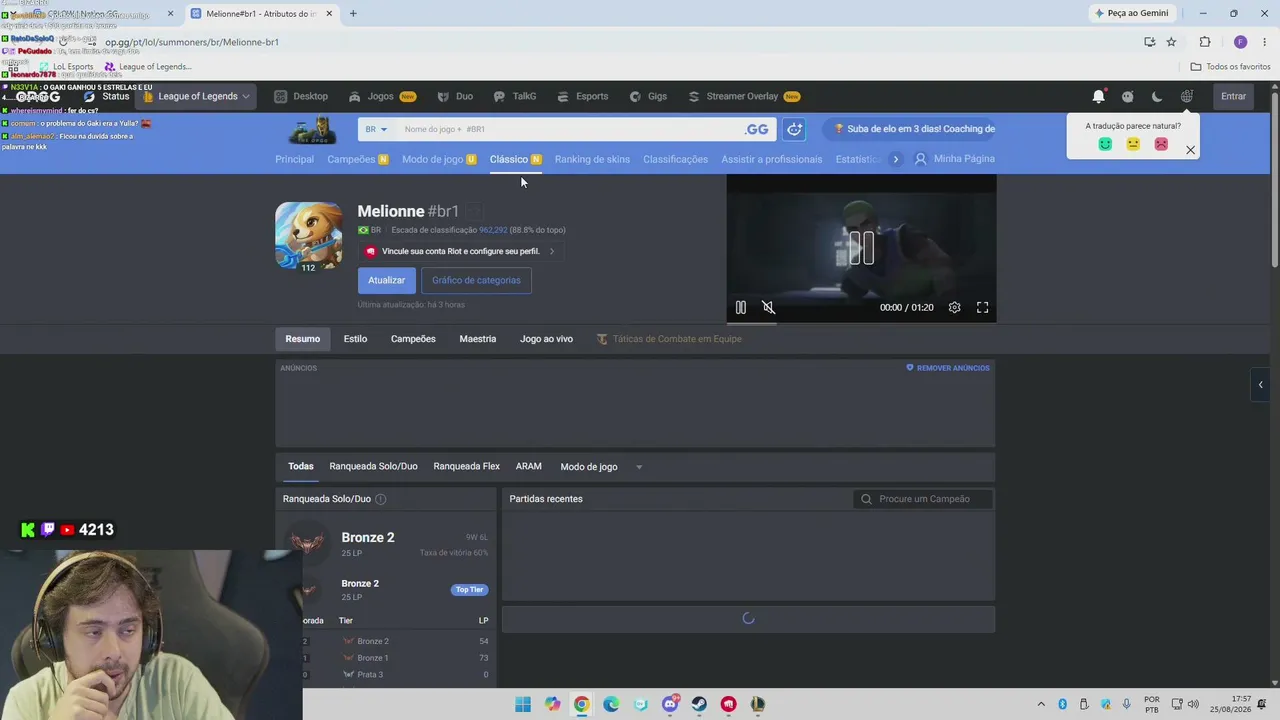Open the Desktop nav item

301,96
